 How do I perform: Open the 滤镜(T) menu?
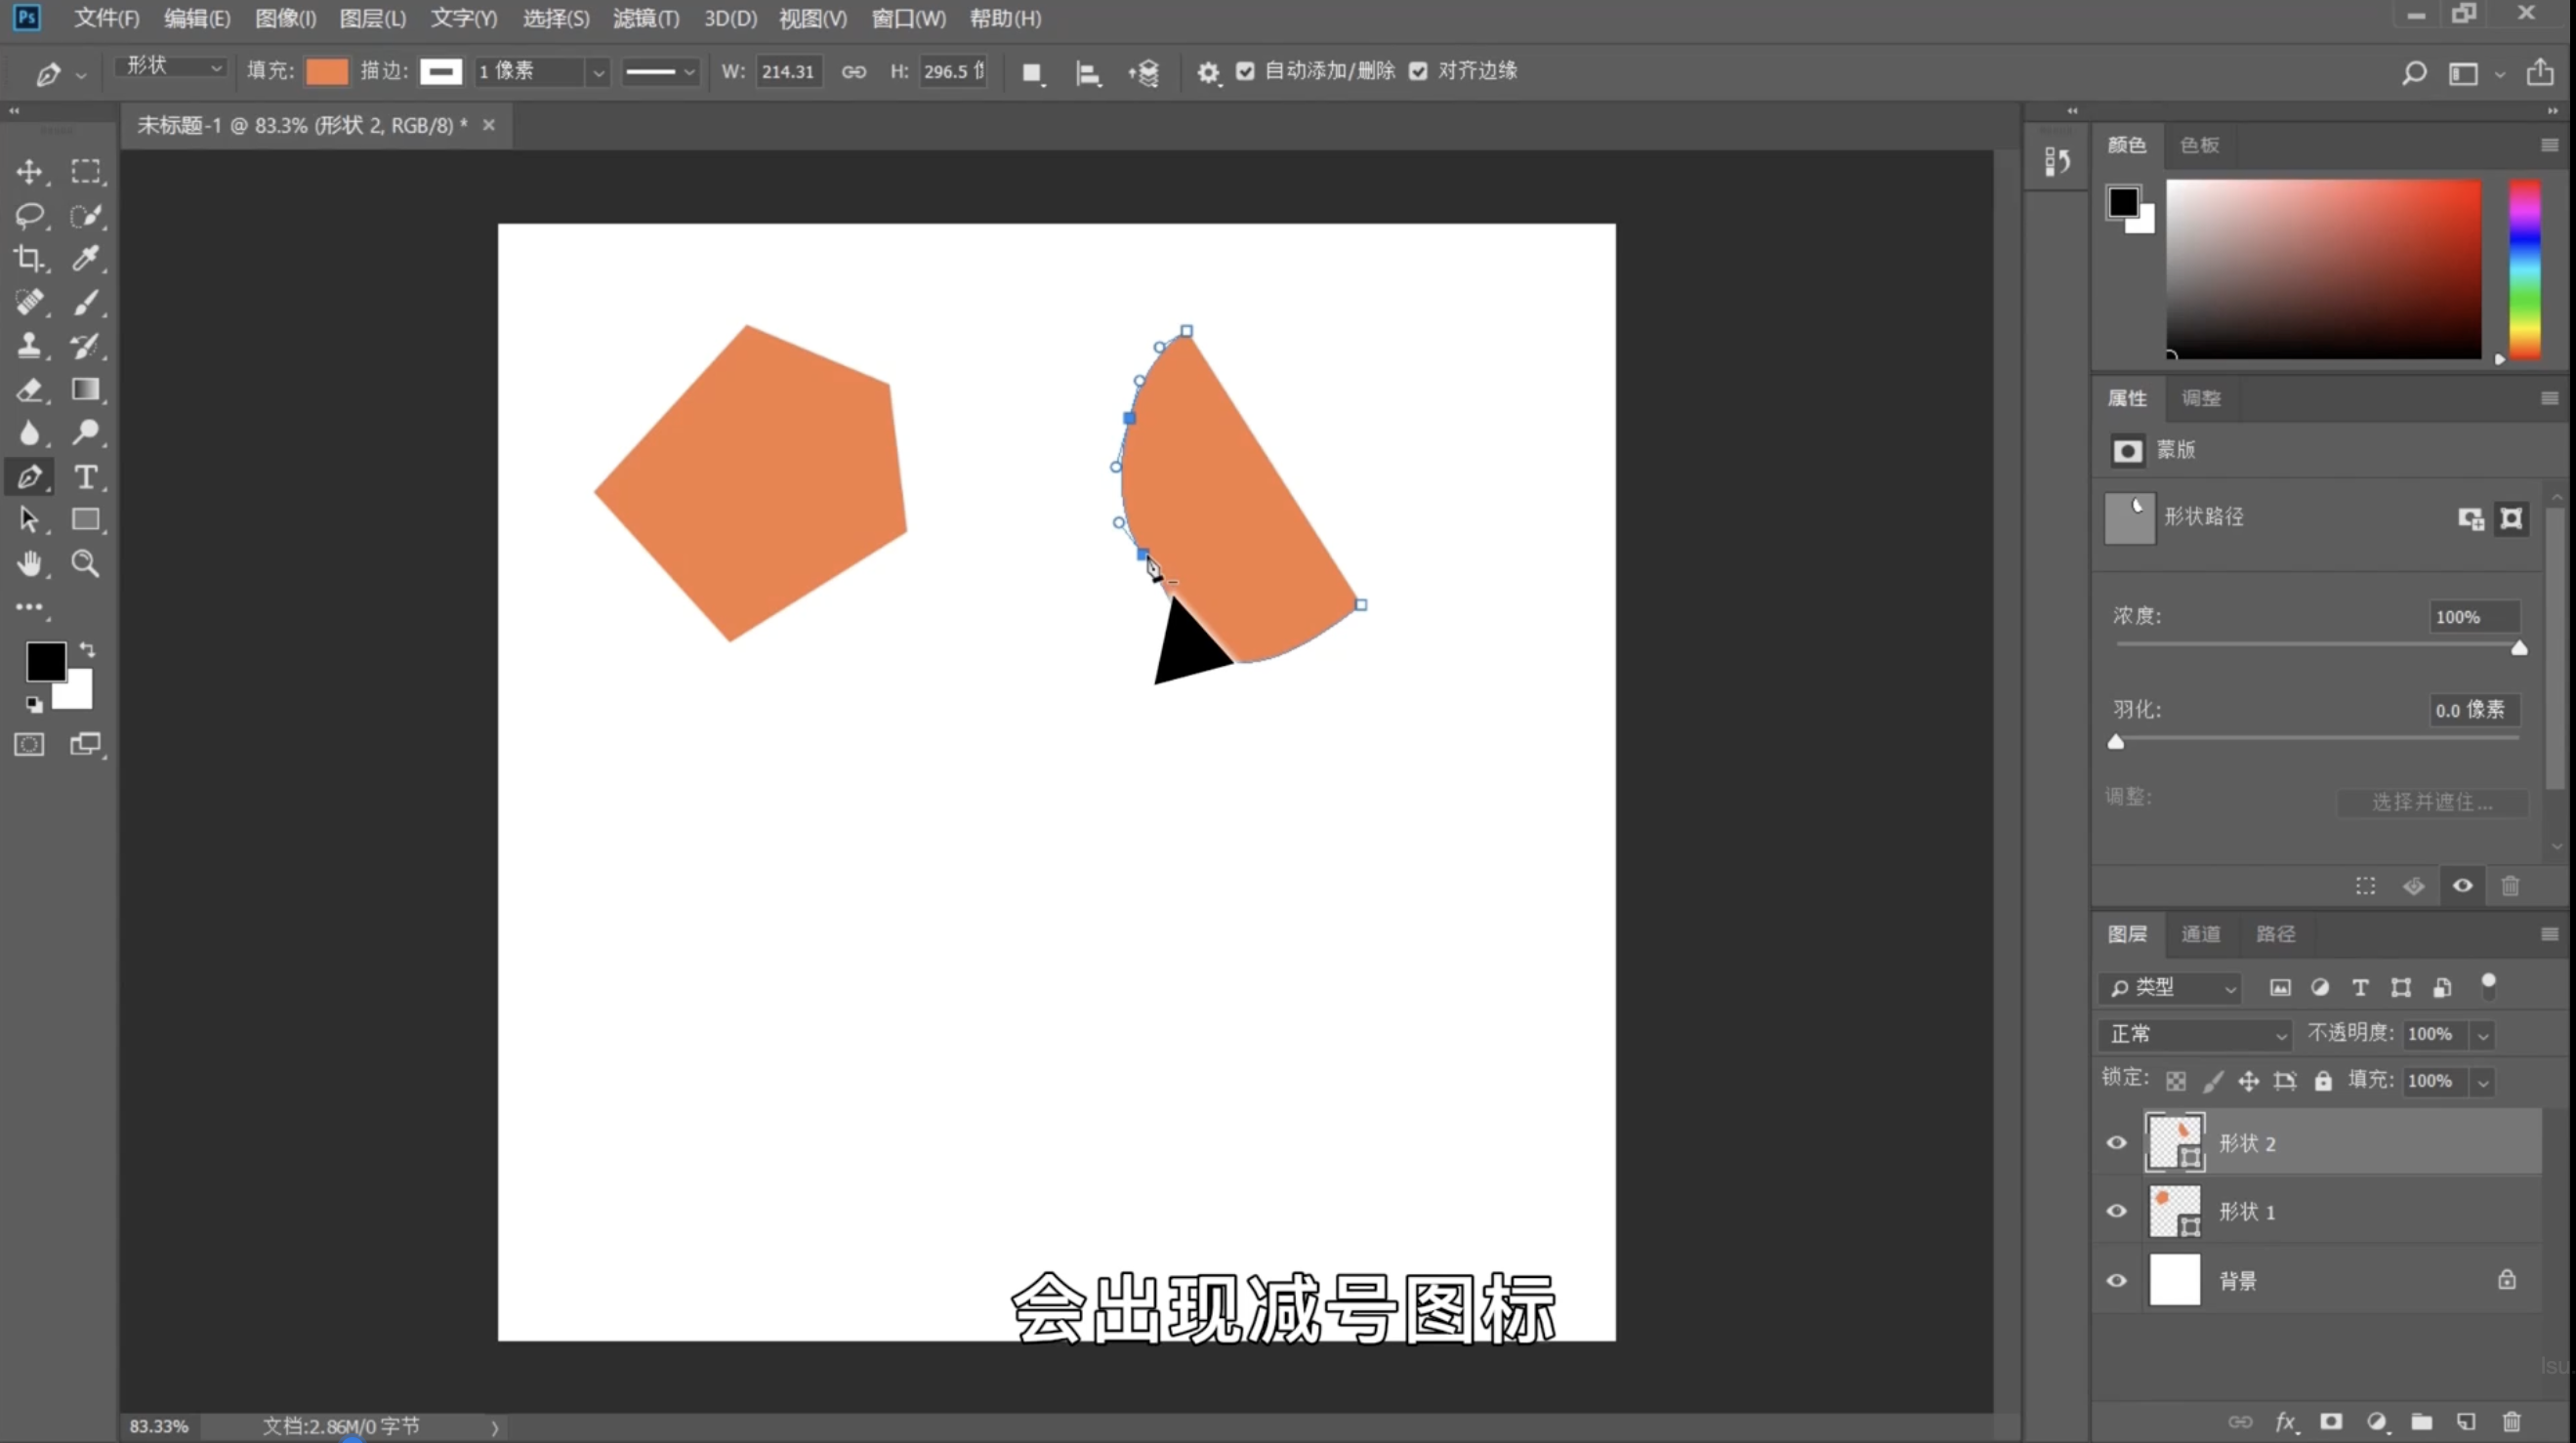[645, 18]
